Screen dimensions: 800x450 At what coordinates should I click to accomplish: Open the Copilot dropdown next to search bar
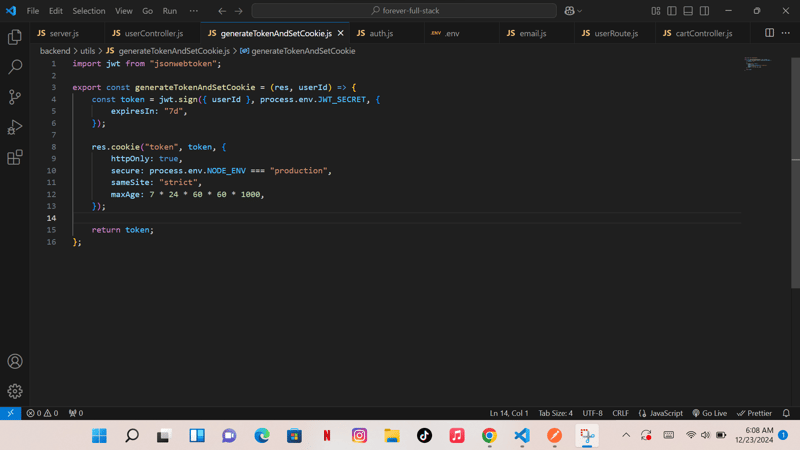coord(574,11)
